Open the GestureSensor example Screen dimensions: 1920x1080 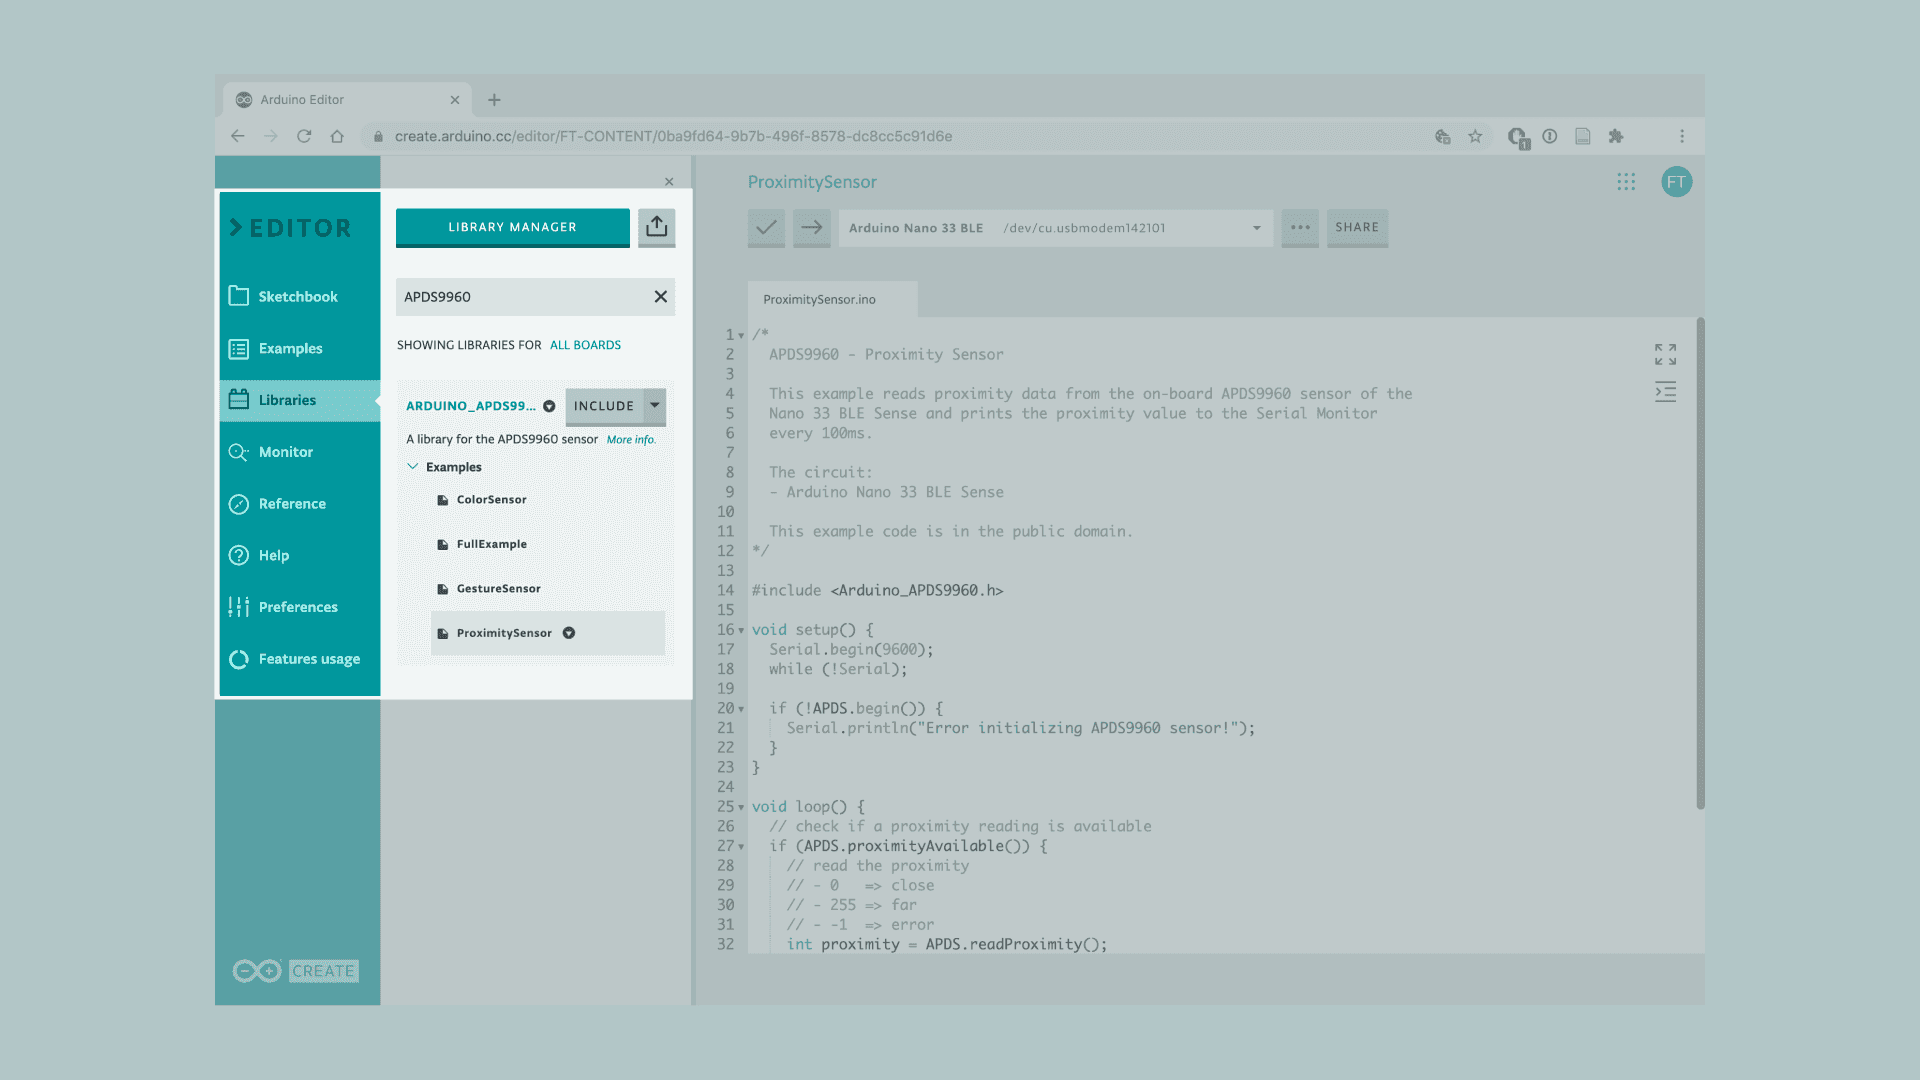click(x=498, y=589)
